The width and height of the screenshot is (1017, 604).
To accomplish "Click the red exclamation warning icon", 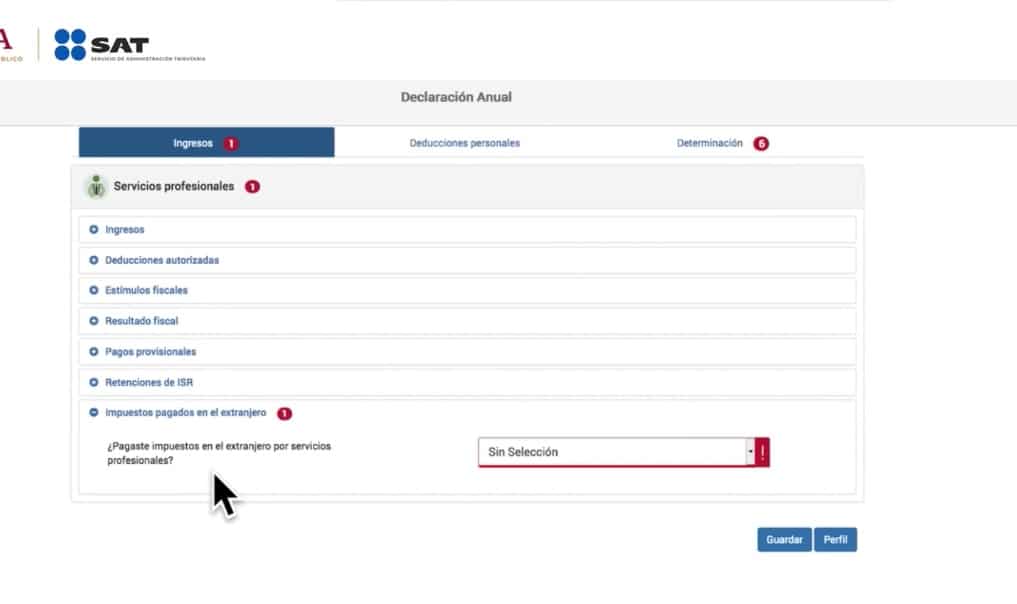I will click(x=762, y=453).
